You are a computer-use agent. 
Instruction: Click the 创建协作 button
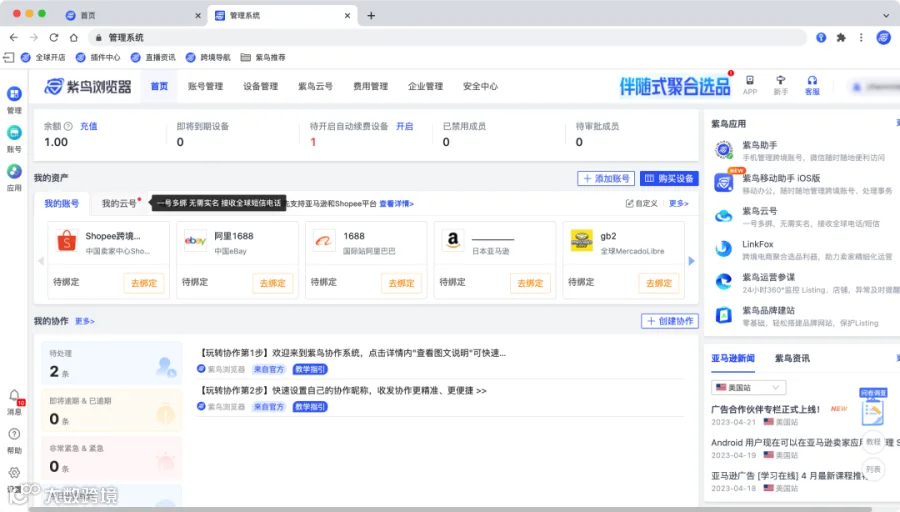pos(670,321)
